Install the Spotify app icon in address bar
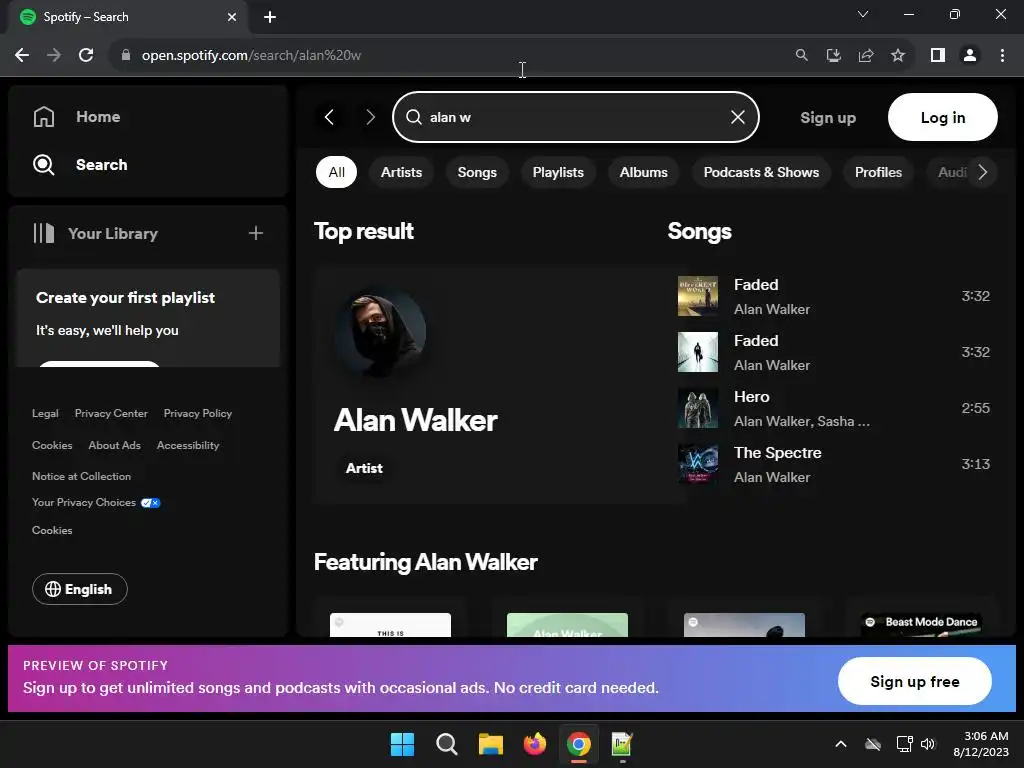Image resolution: width=1024 pixels, height=768 pixels. coord(833,56)
